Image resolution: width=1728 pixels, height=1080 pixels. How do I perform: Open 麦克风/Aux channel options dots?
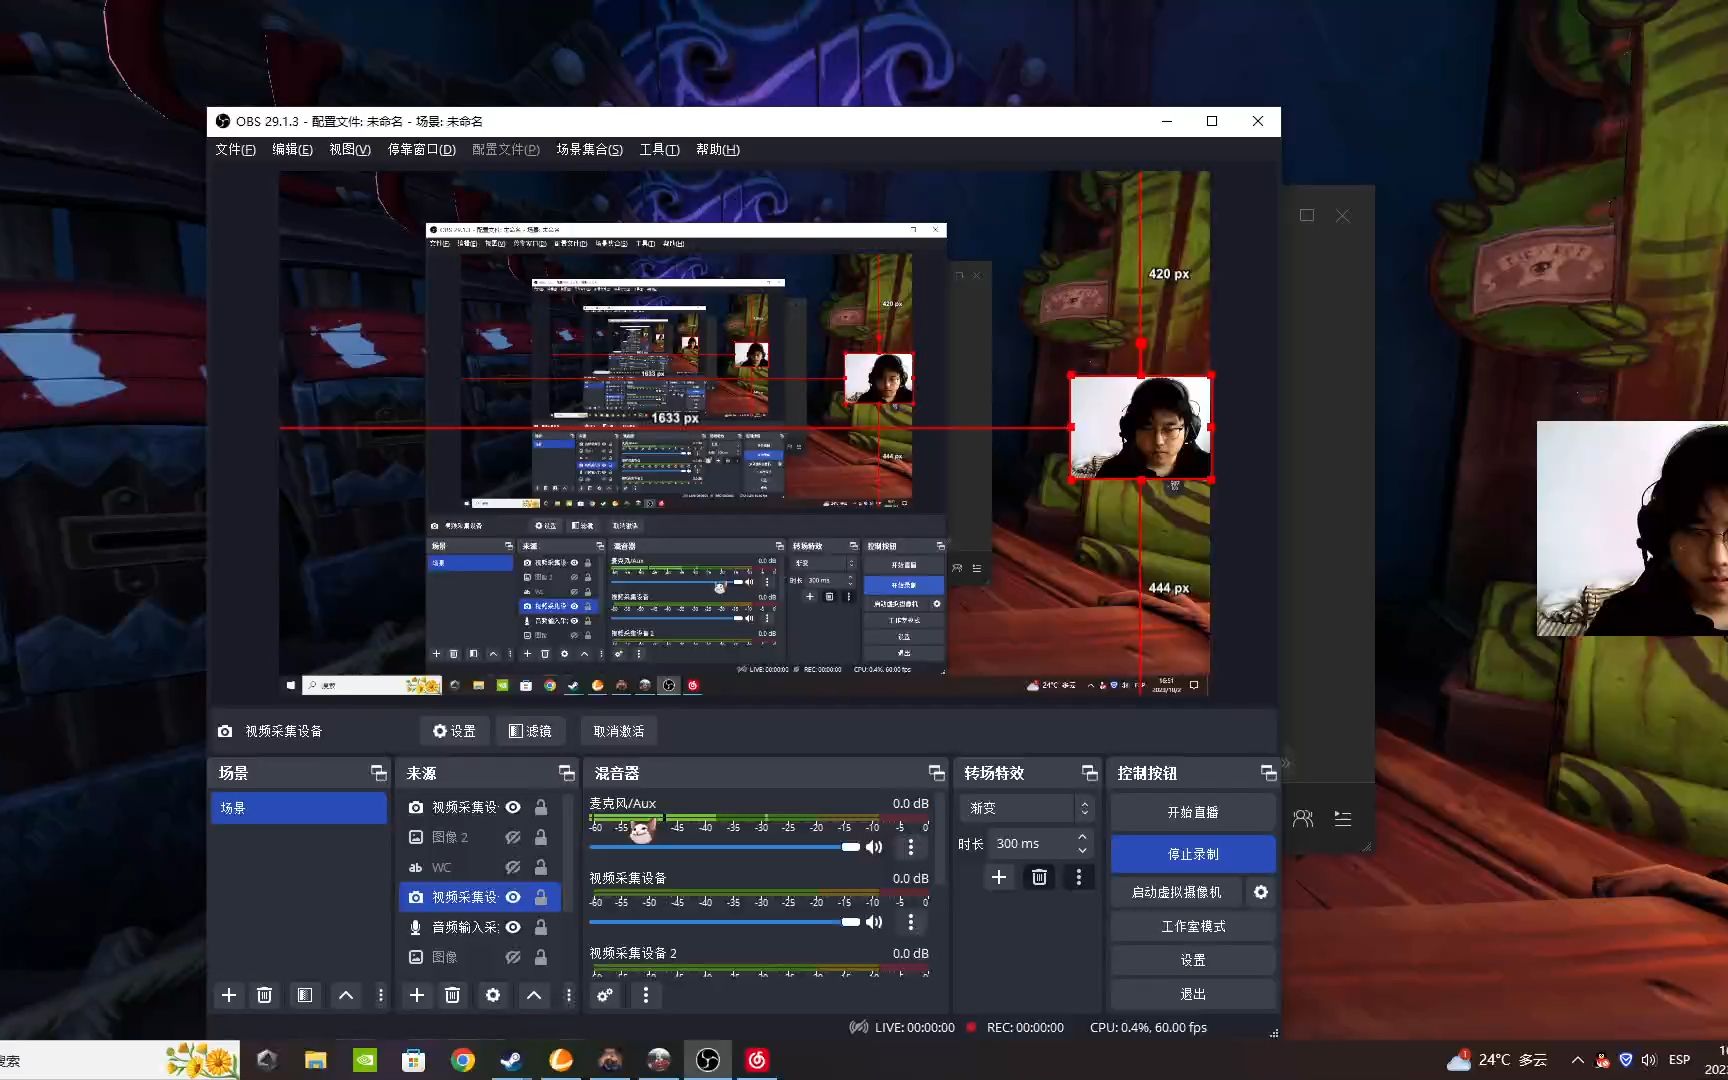click(x=910, y=847)
